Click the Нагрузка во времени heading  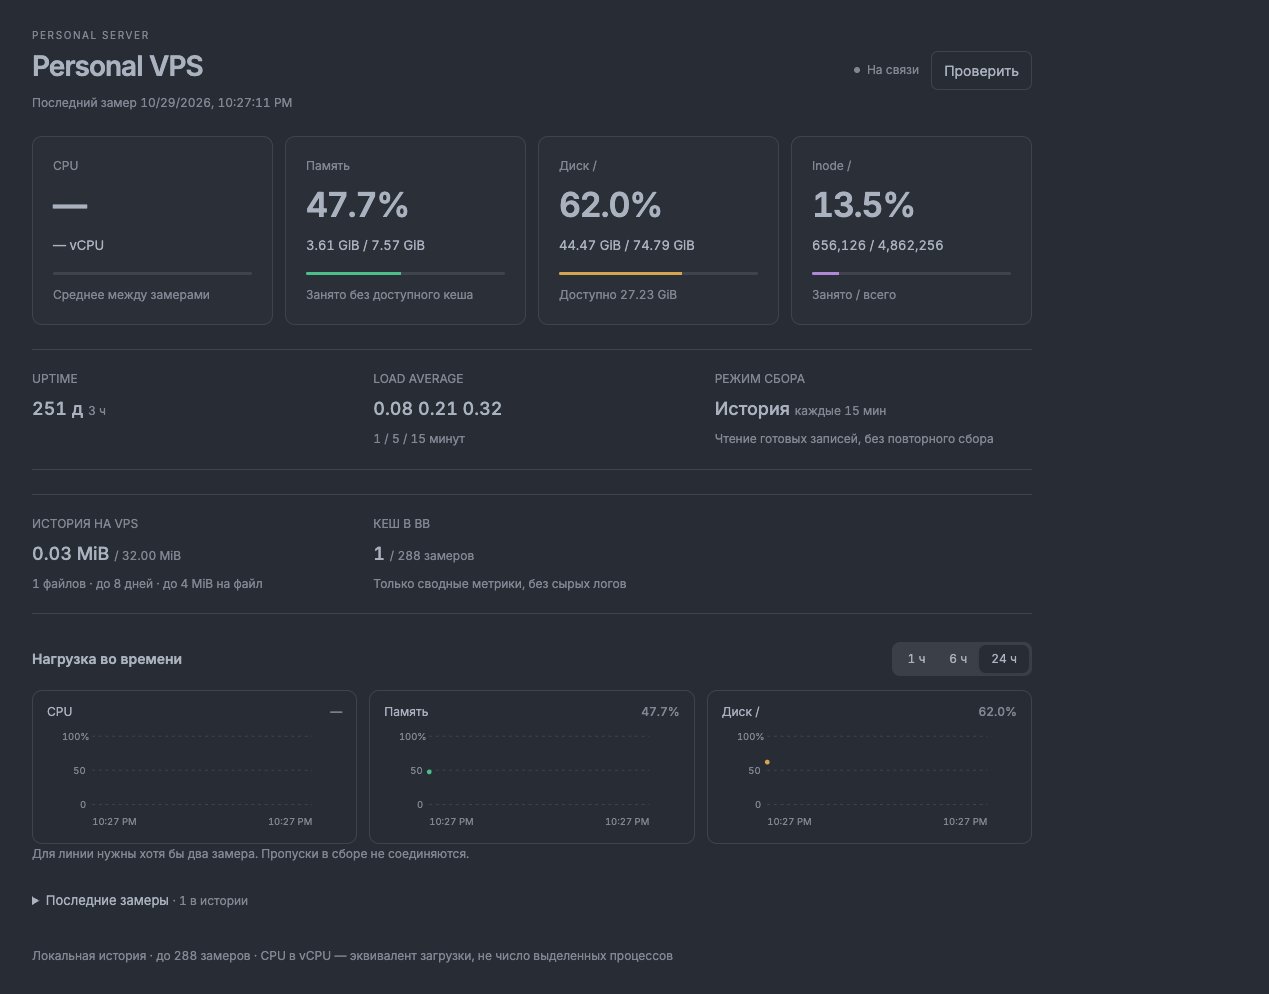(x=107, y=659)
